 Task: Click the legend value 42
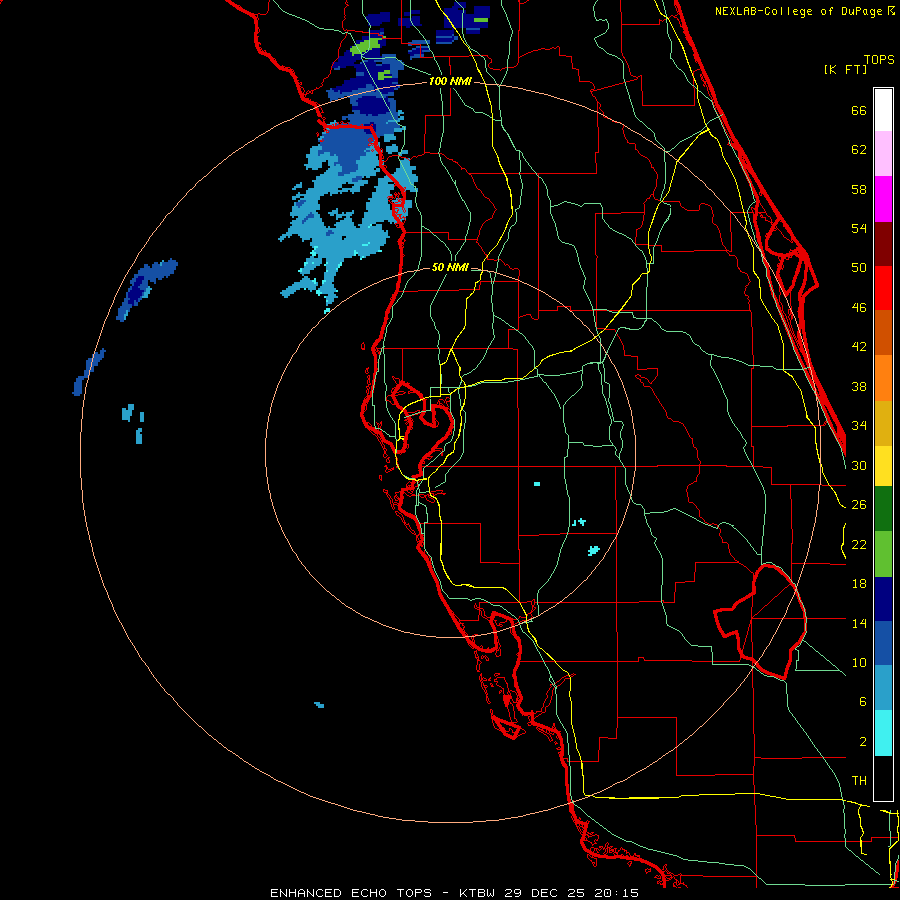click(859, 347)
